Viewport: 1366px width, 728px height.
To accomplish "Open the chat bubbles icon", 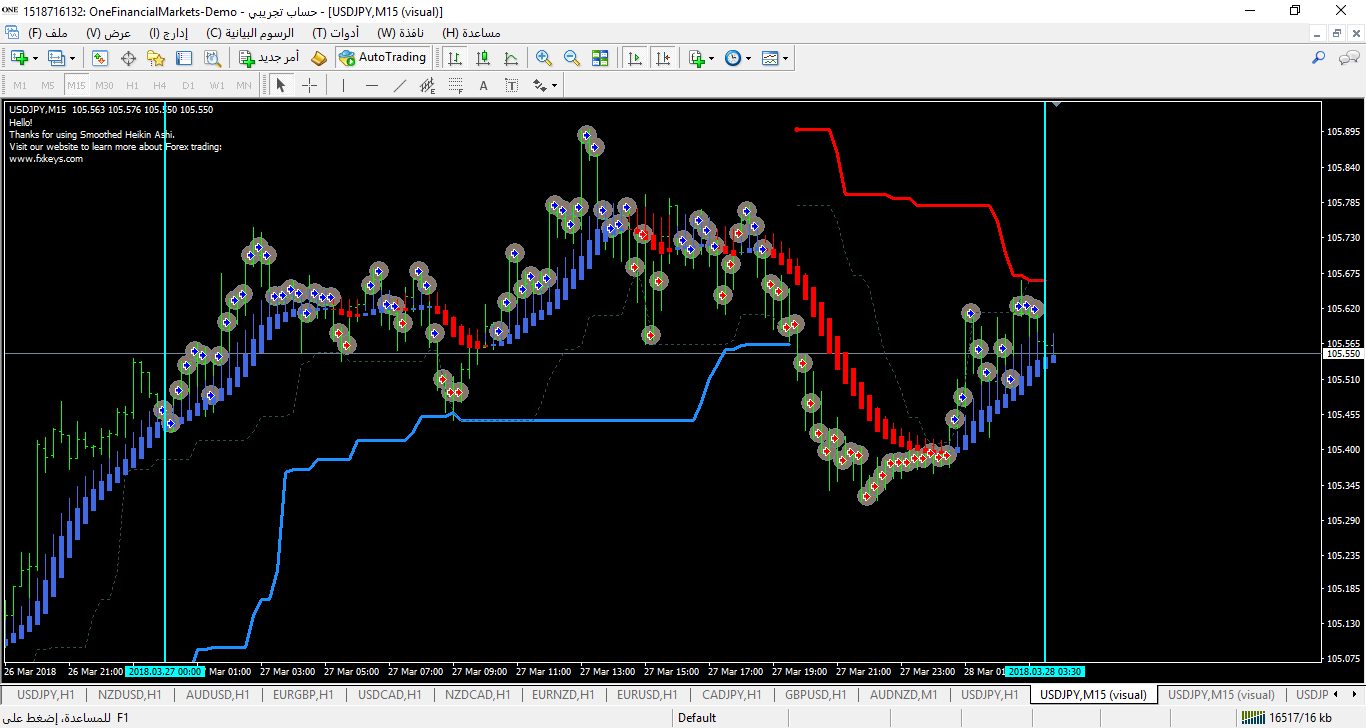I will (x=1347, y=58).
